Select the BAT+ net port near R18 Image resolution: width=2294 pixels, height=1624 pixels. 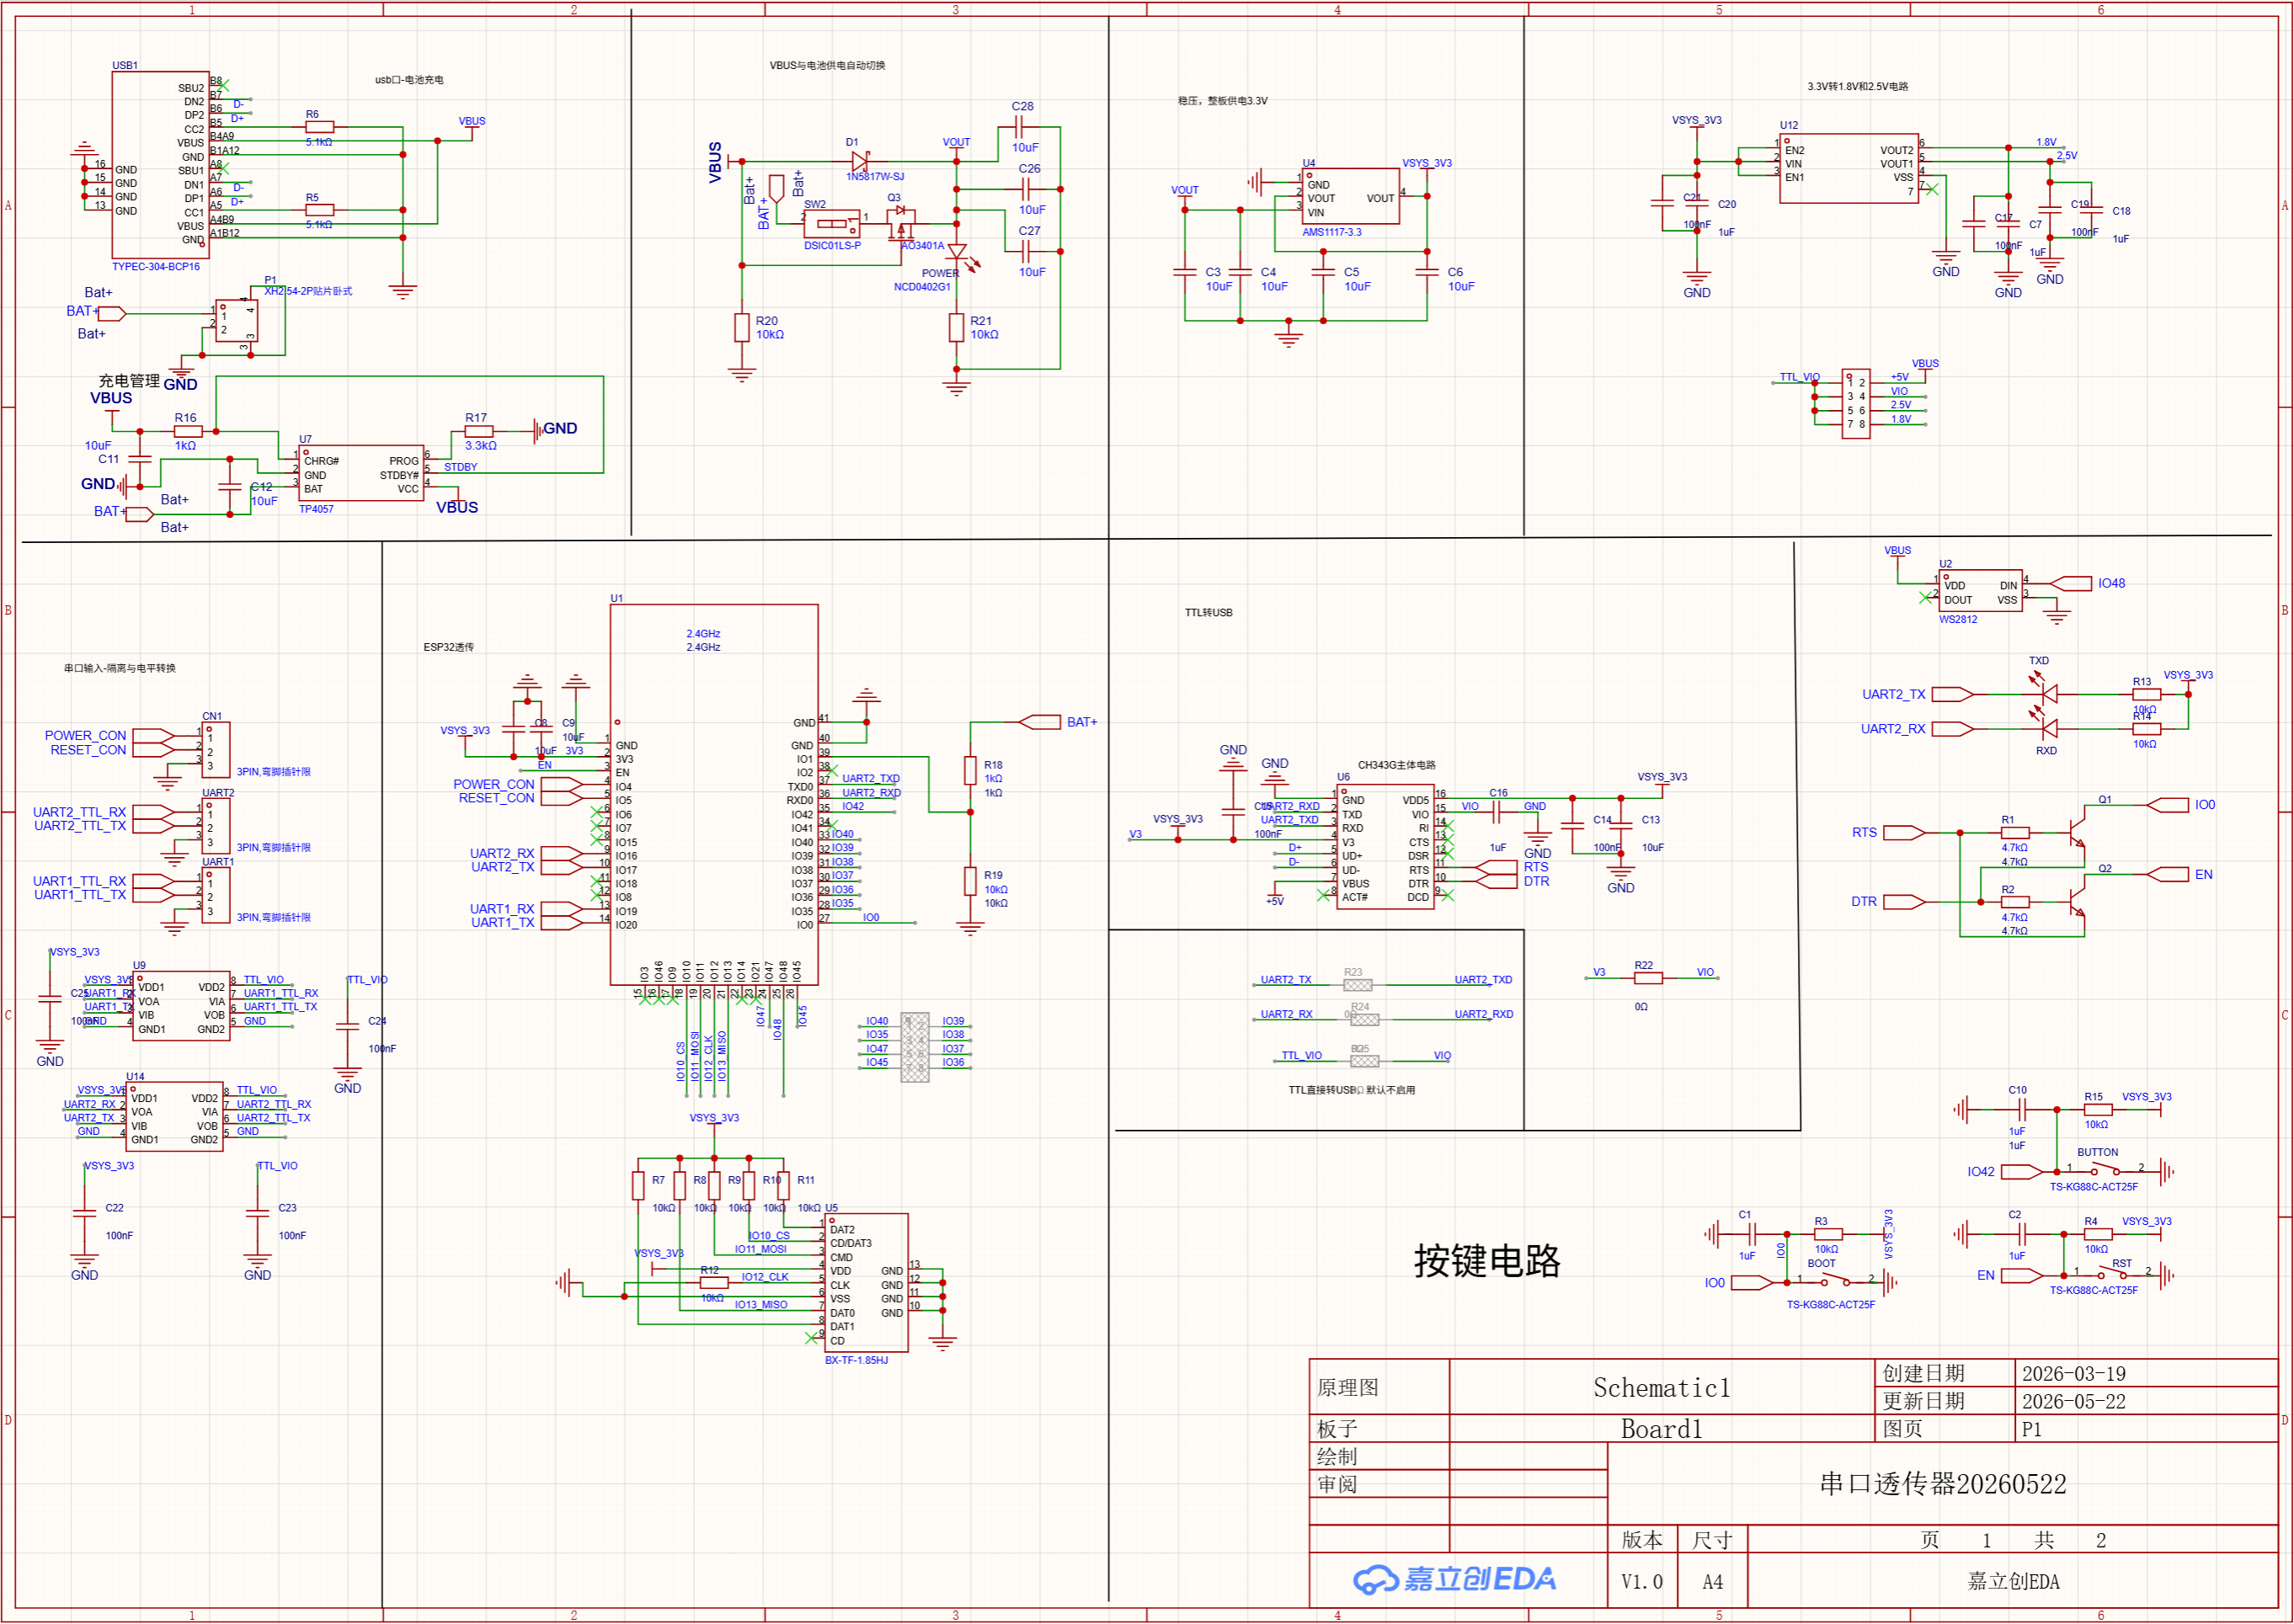tap(1040, 722)
